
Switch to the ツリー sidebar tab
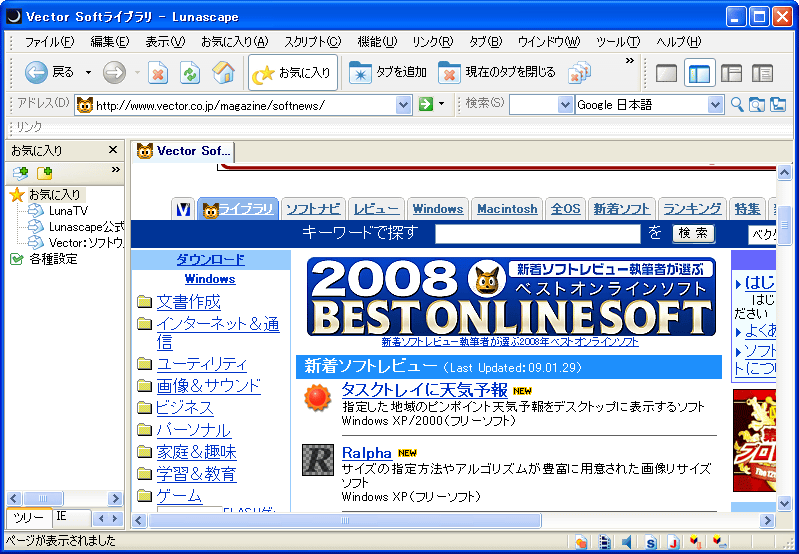[x=29, y=518]
